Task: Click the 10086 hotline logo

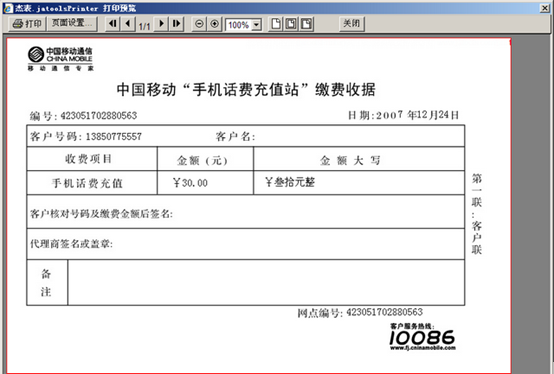Action: point(423,337)
